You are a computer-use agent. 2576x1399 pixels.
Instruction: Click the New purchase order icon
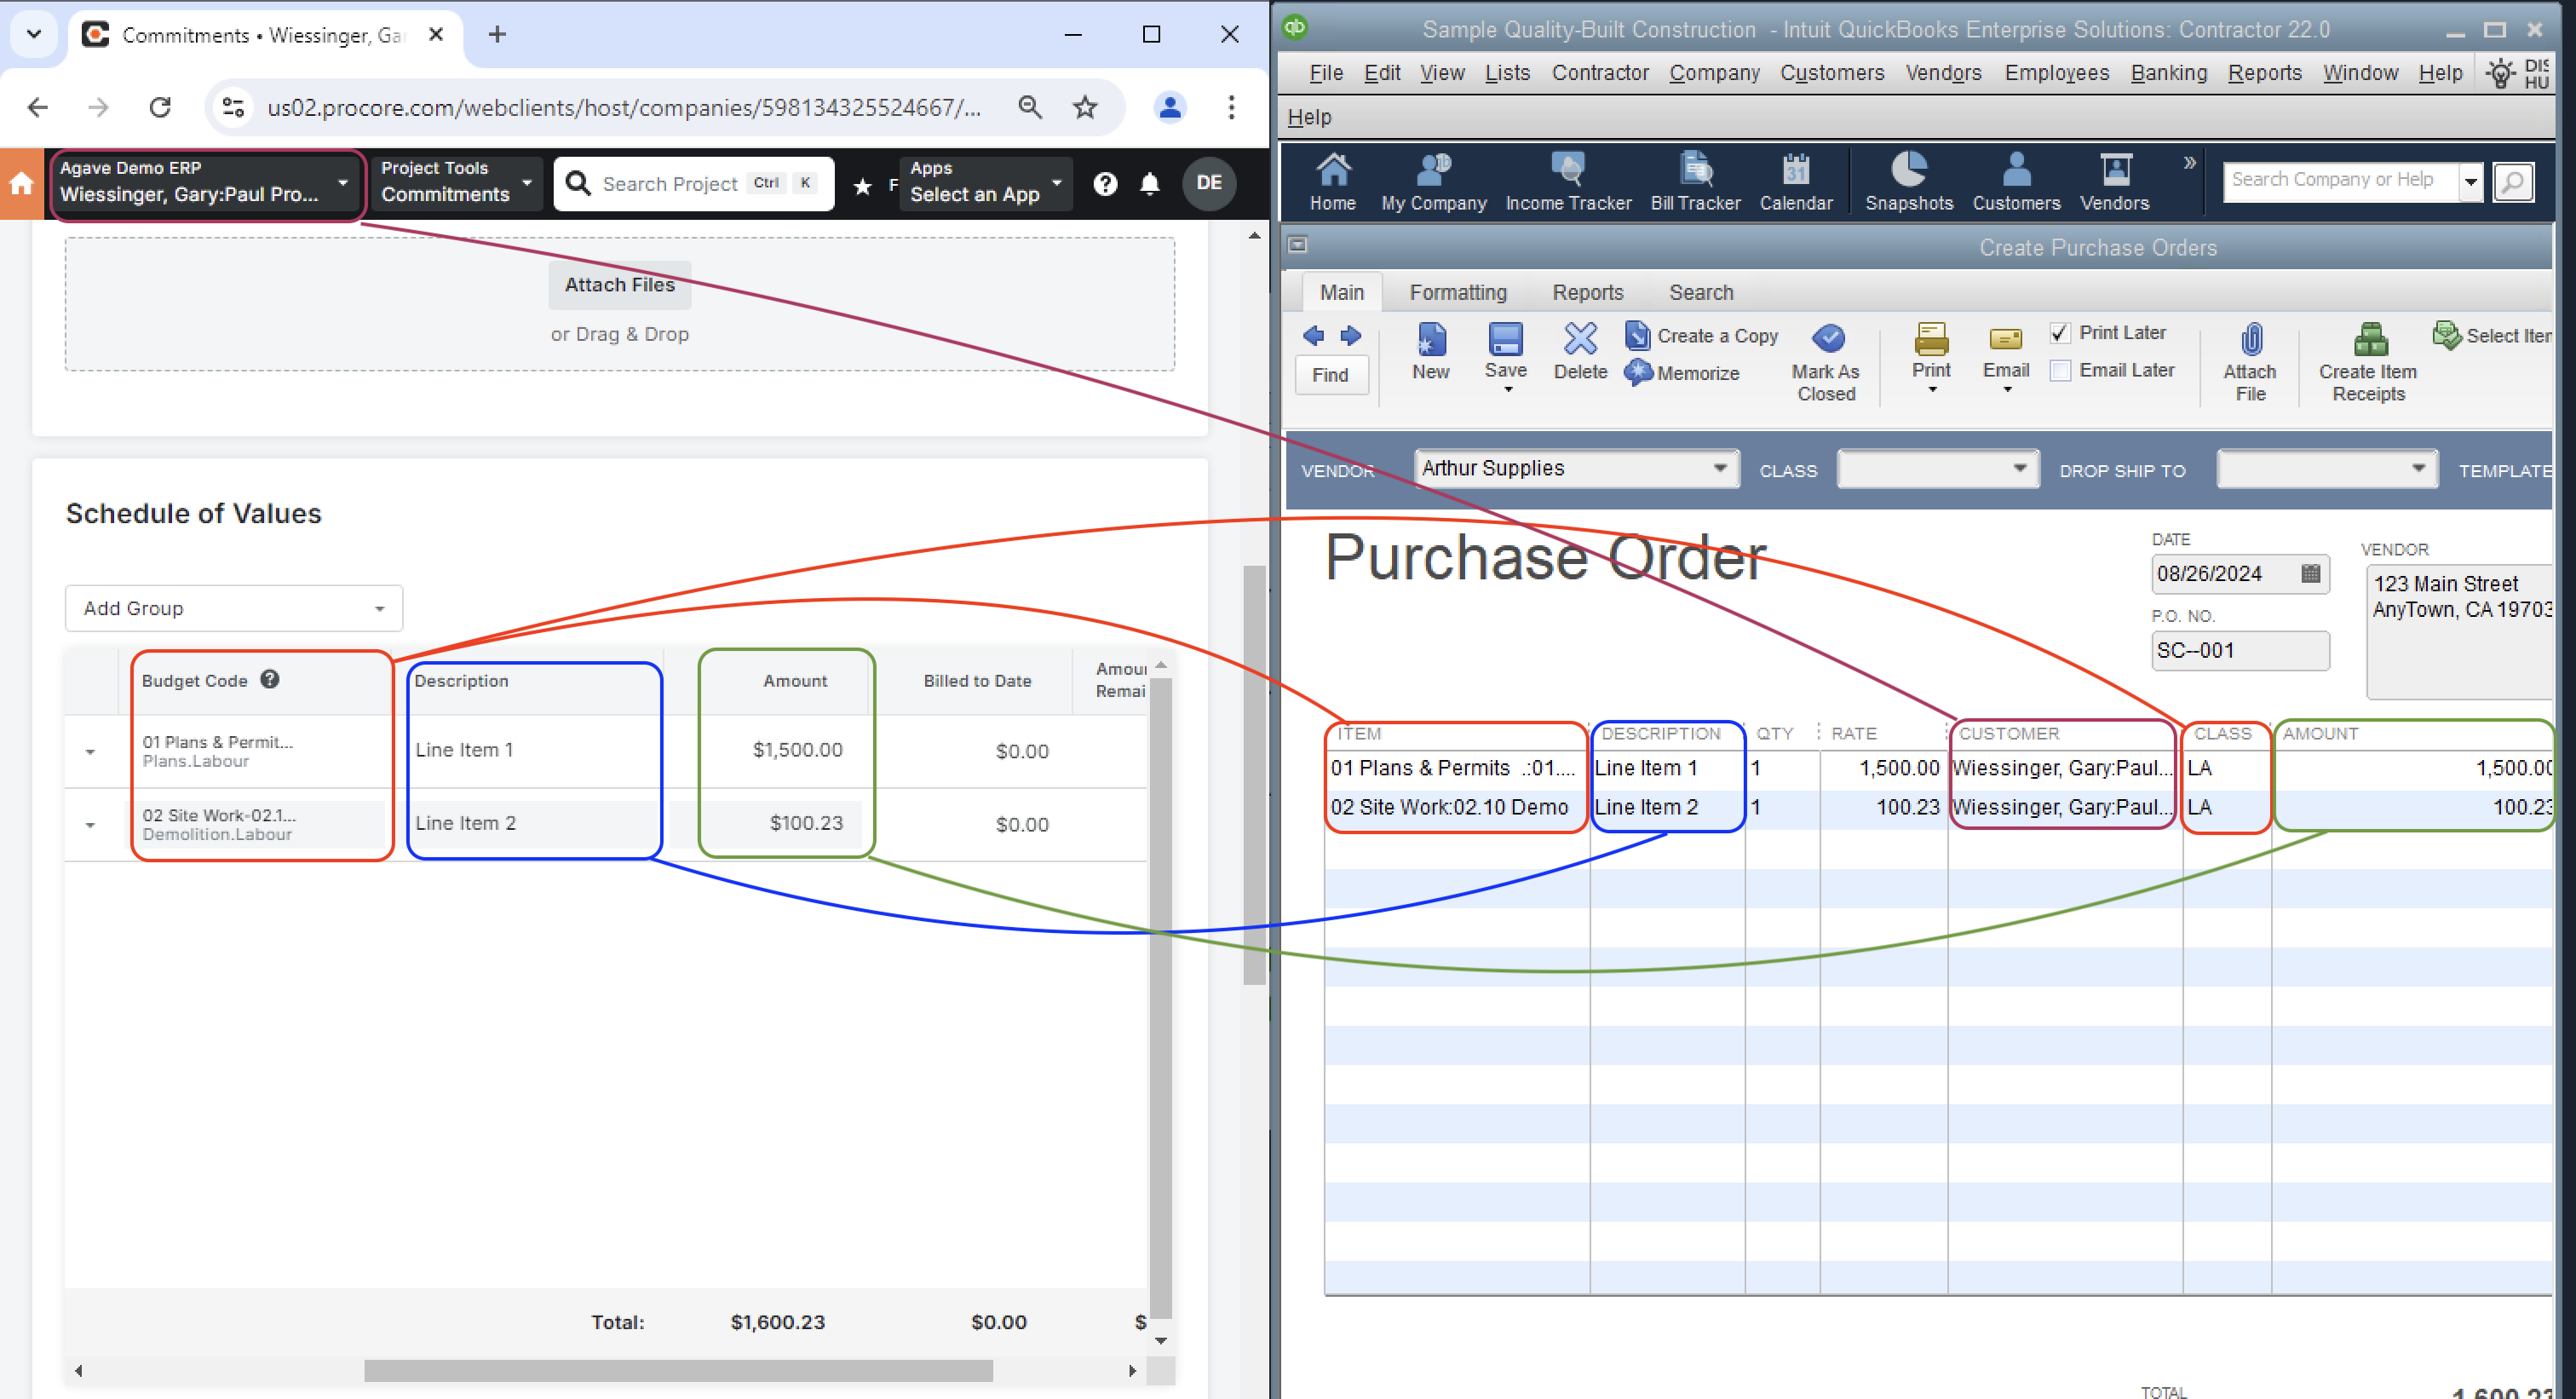tap(1431, 351)
